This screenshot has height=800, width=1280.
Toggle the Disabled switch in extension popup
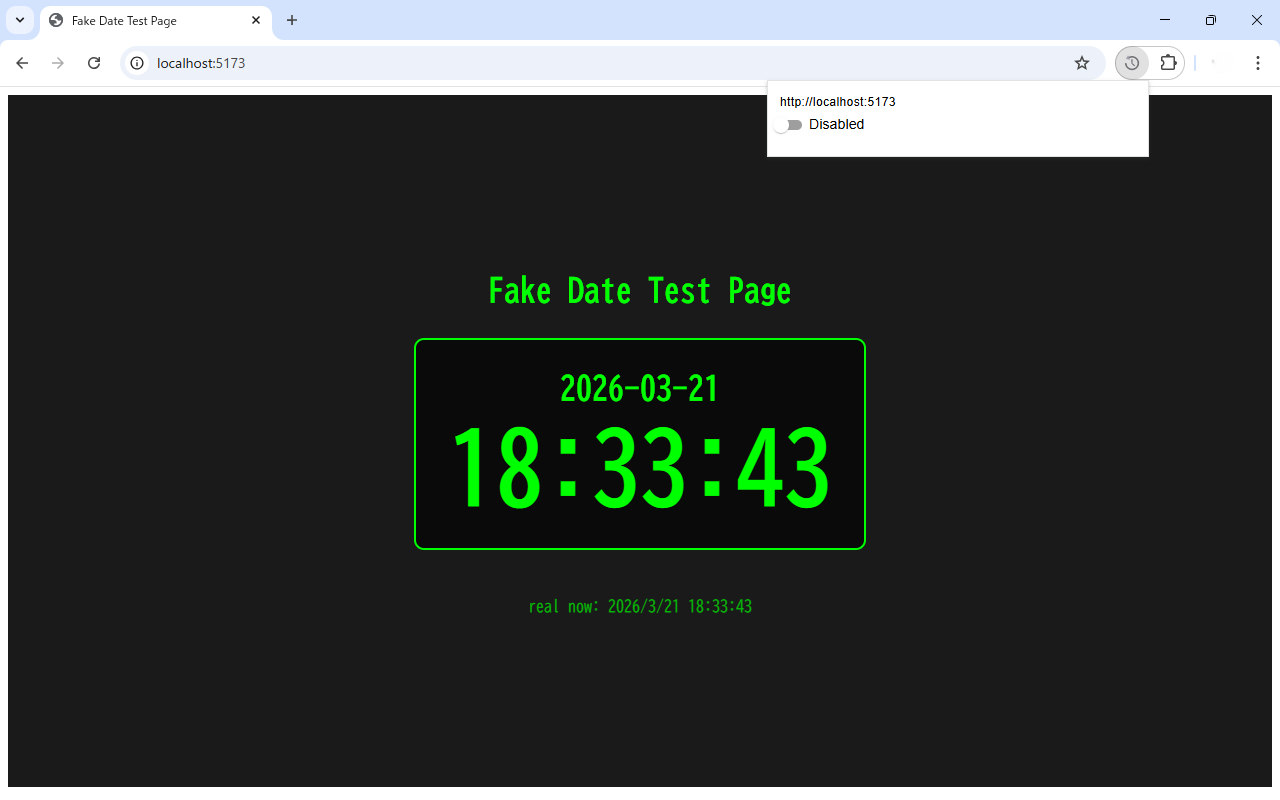789,125
